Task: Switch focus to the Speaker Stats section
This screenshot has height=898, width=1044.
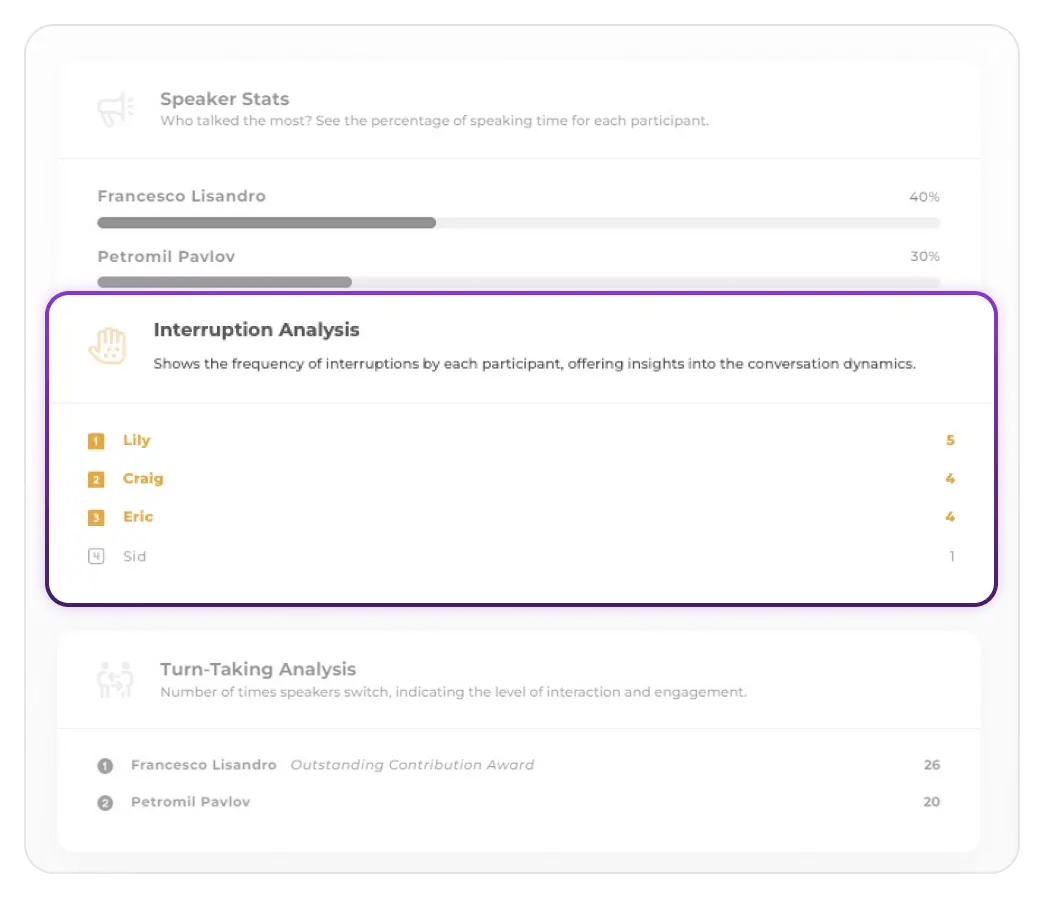Action: click(x=224, y=98)
